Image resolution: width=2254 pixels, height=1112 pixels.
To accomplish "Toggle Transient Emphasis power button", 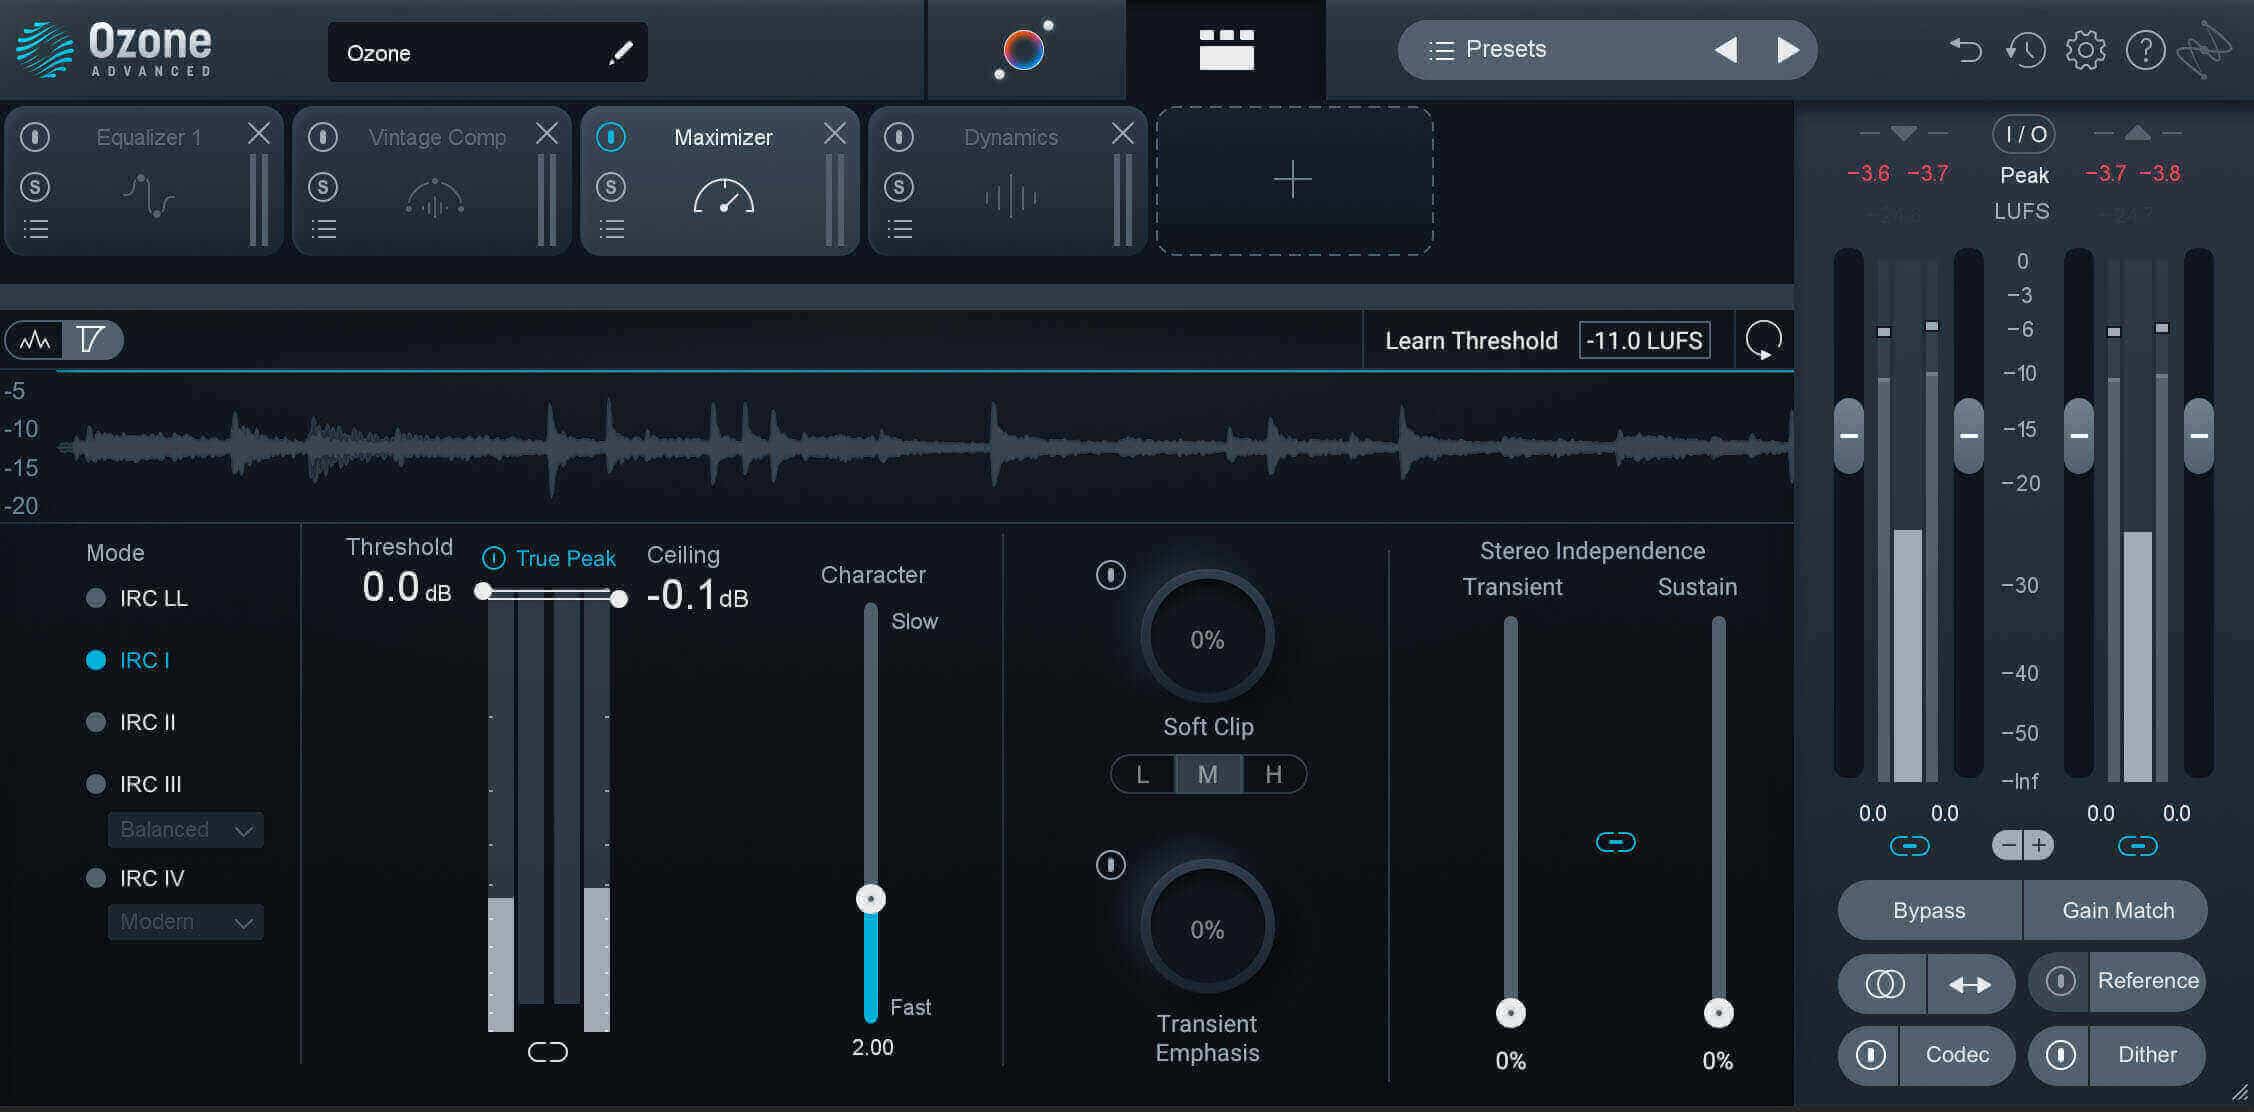I will click(x=1110, y=864).
